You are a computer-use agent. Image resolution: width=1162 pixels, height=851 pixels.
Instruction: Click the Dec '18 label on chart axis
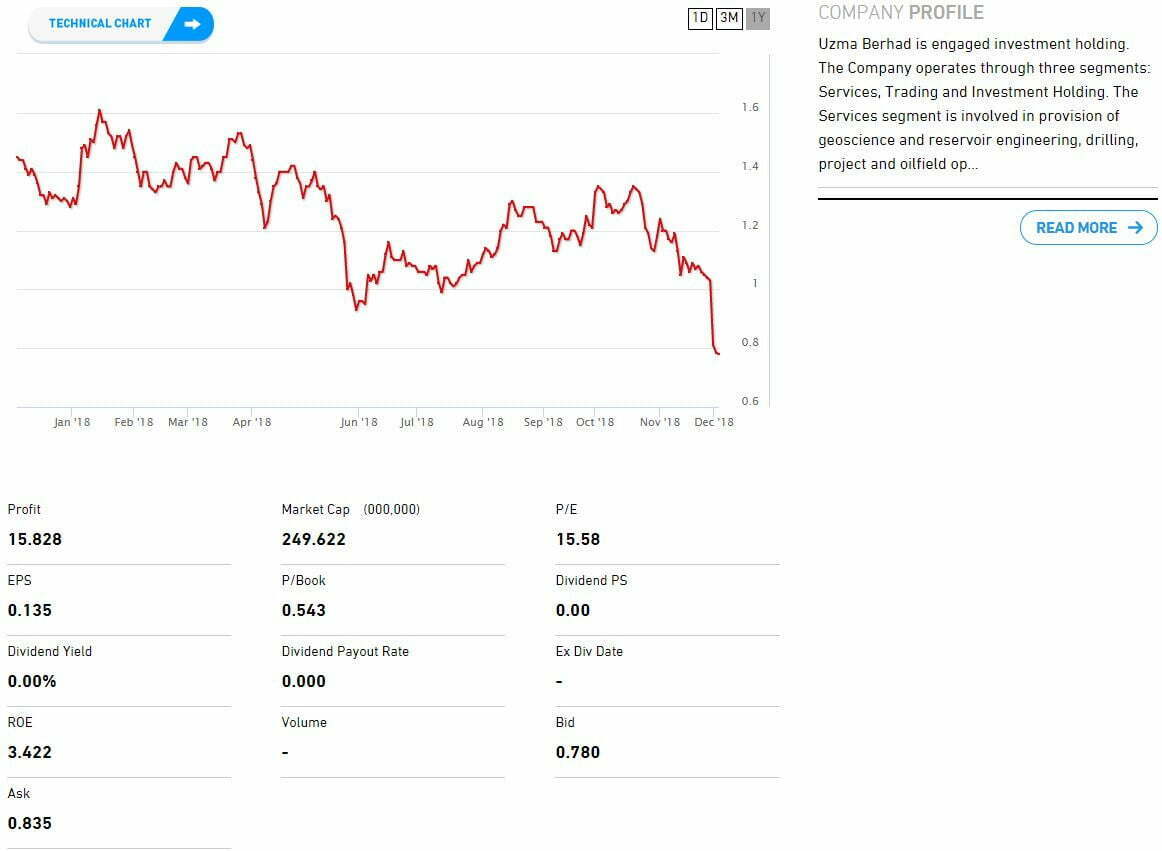pyautogui.click(x=714, y=422)
